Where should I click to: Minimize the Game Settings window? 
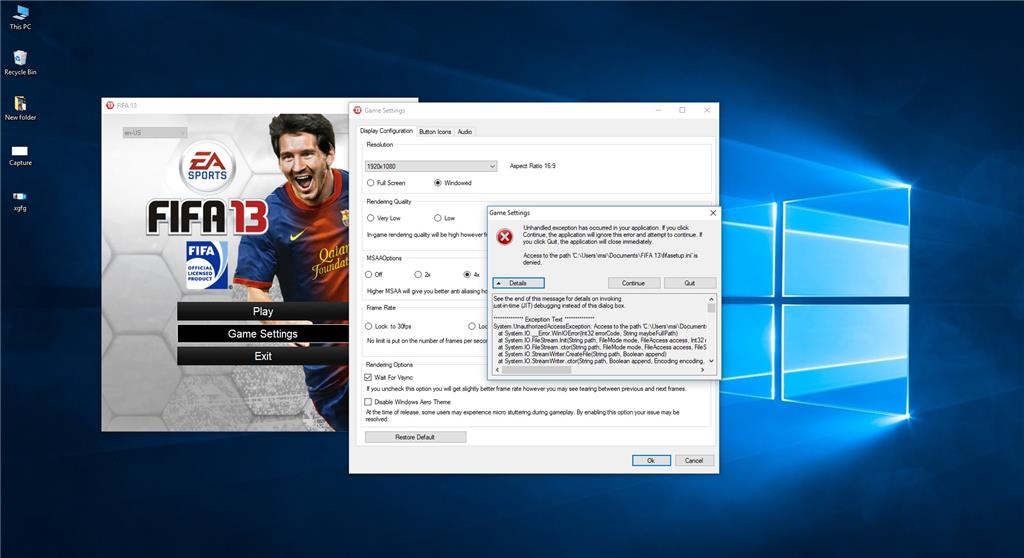[658, 110]
